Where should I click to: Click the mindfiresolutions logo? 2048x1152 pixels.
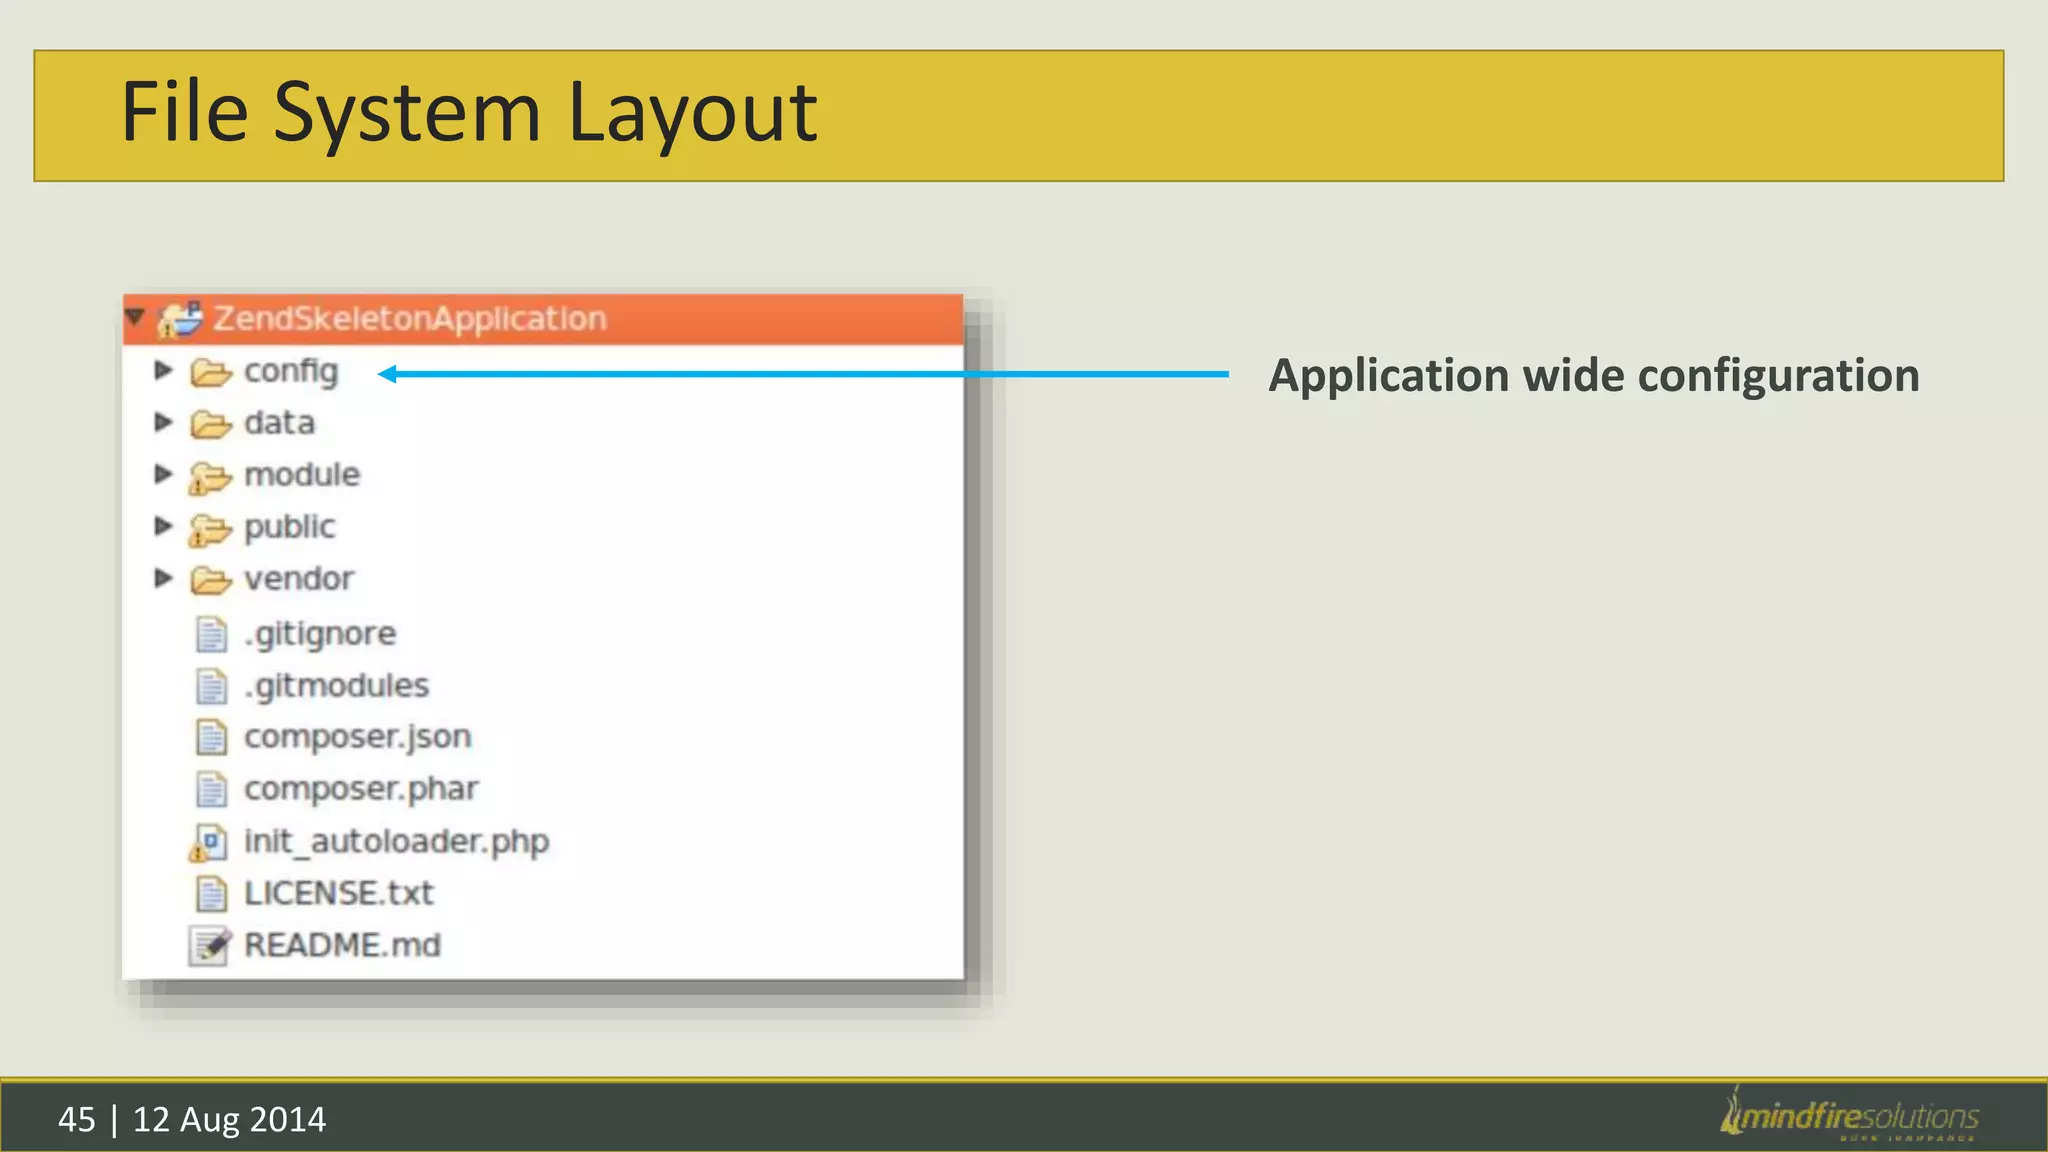tap(1850, 1114)
